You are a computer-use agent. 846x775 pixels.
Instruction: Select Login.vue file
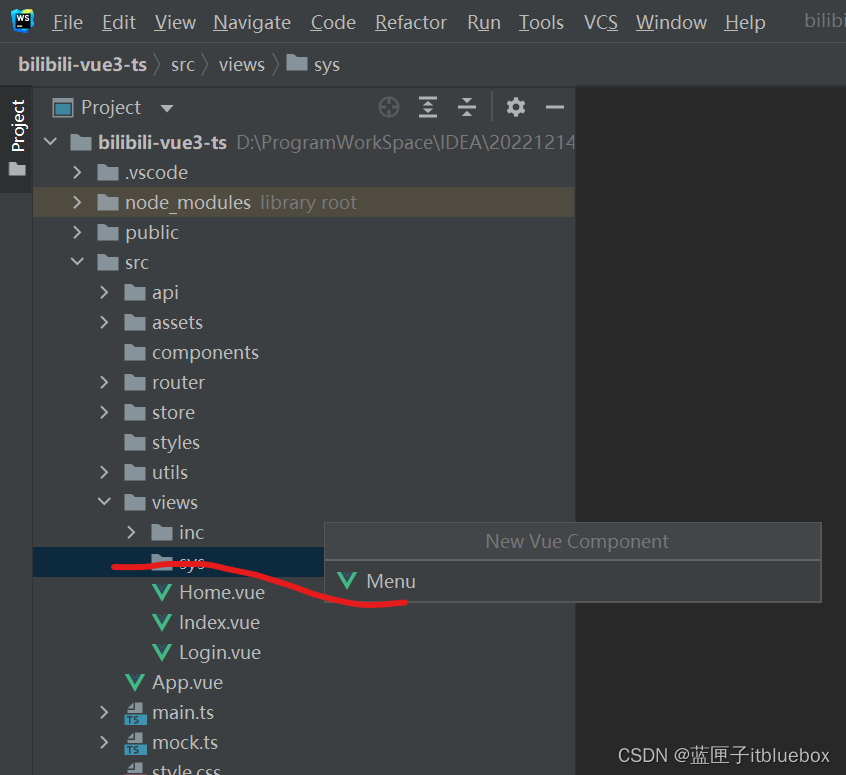click(220, 652)
